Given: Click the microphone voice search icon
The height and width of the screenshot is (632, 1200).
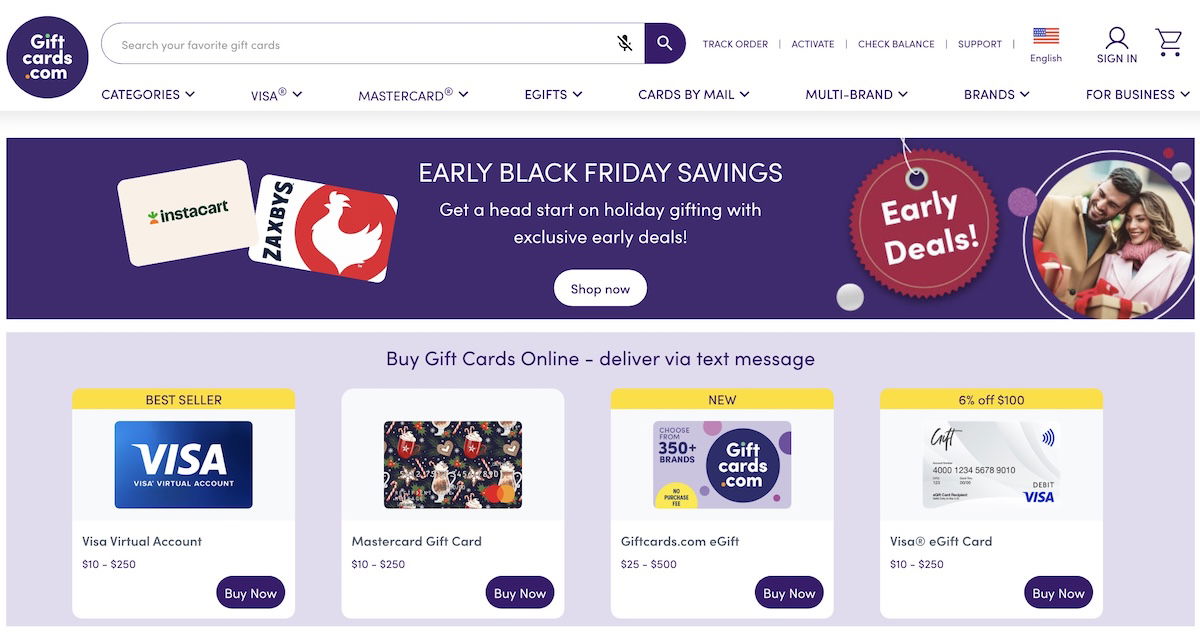Looking at the screenshot, I should [x=625, y=44].
